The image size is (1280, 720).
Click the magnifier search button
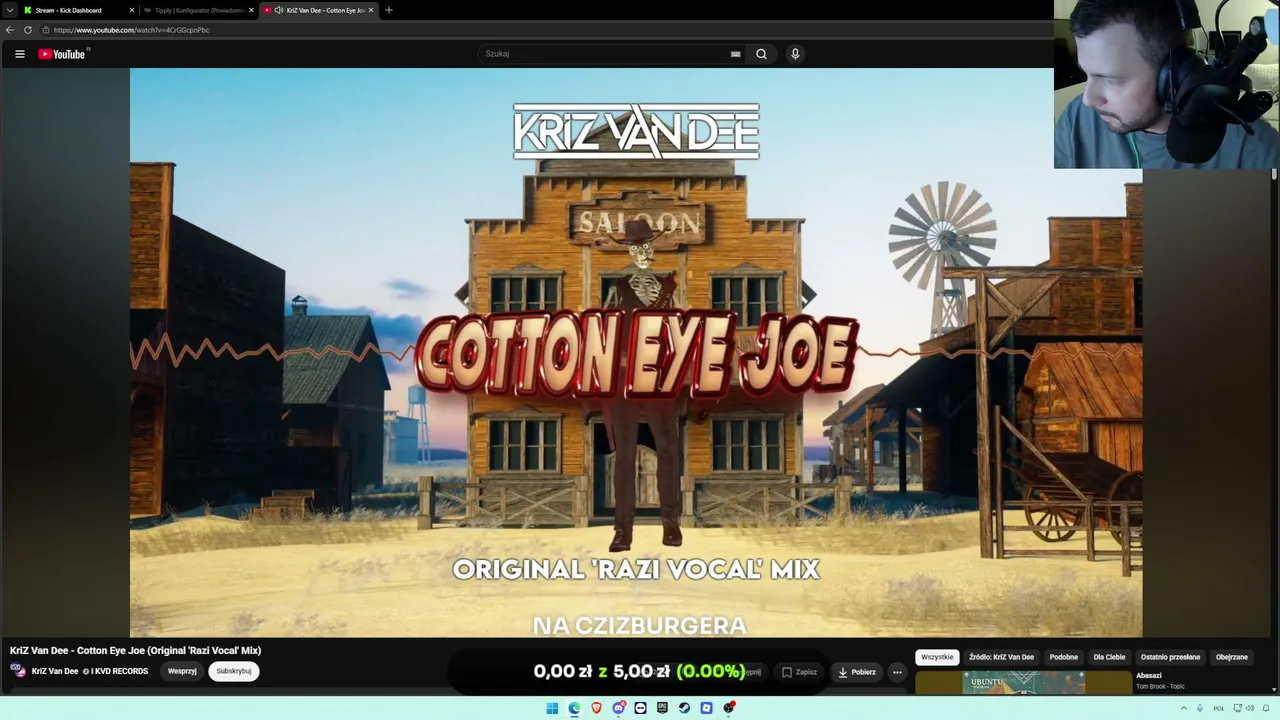[x=761, y=54]
